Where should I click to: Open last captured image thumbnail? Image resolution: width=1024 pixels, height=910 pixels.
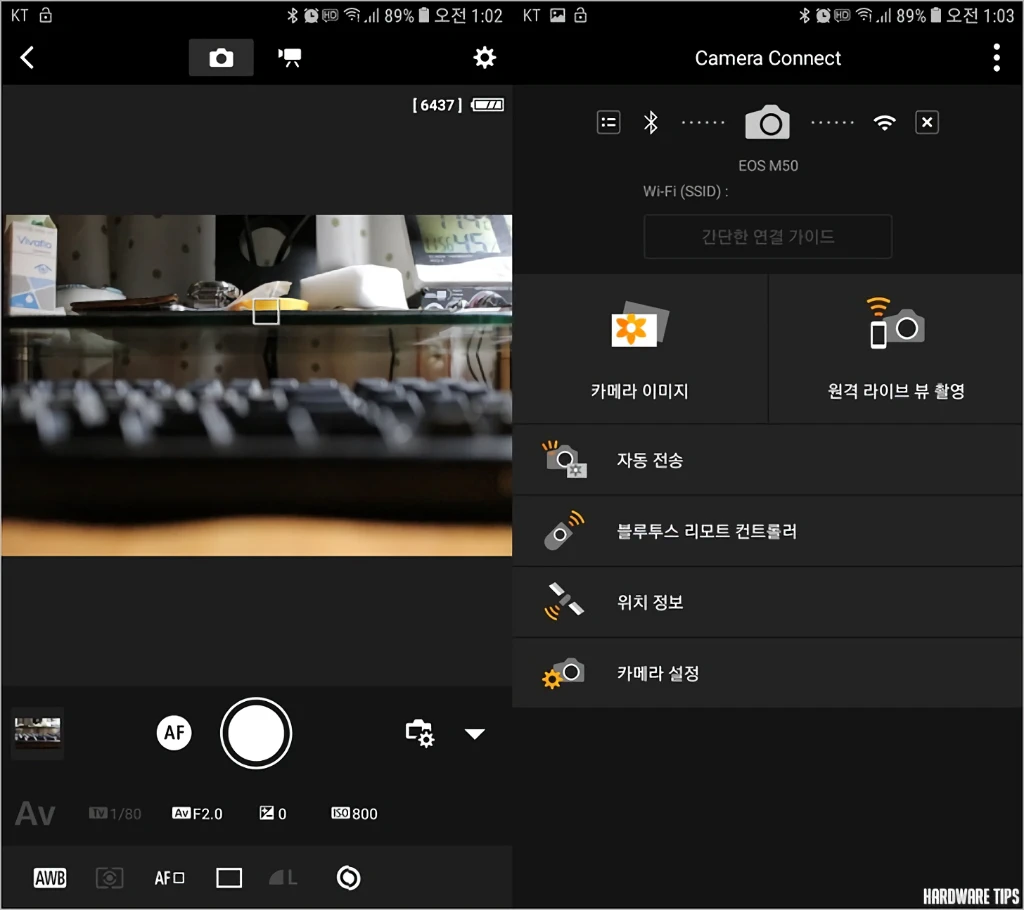point(38,732)
